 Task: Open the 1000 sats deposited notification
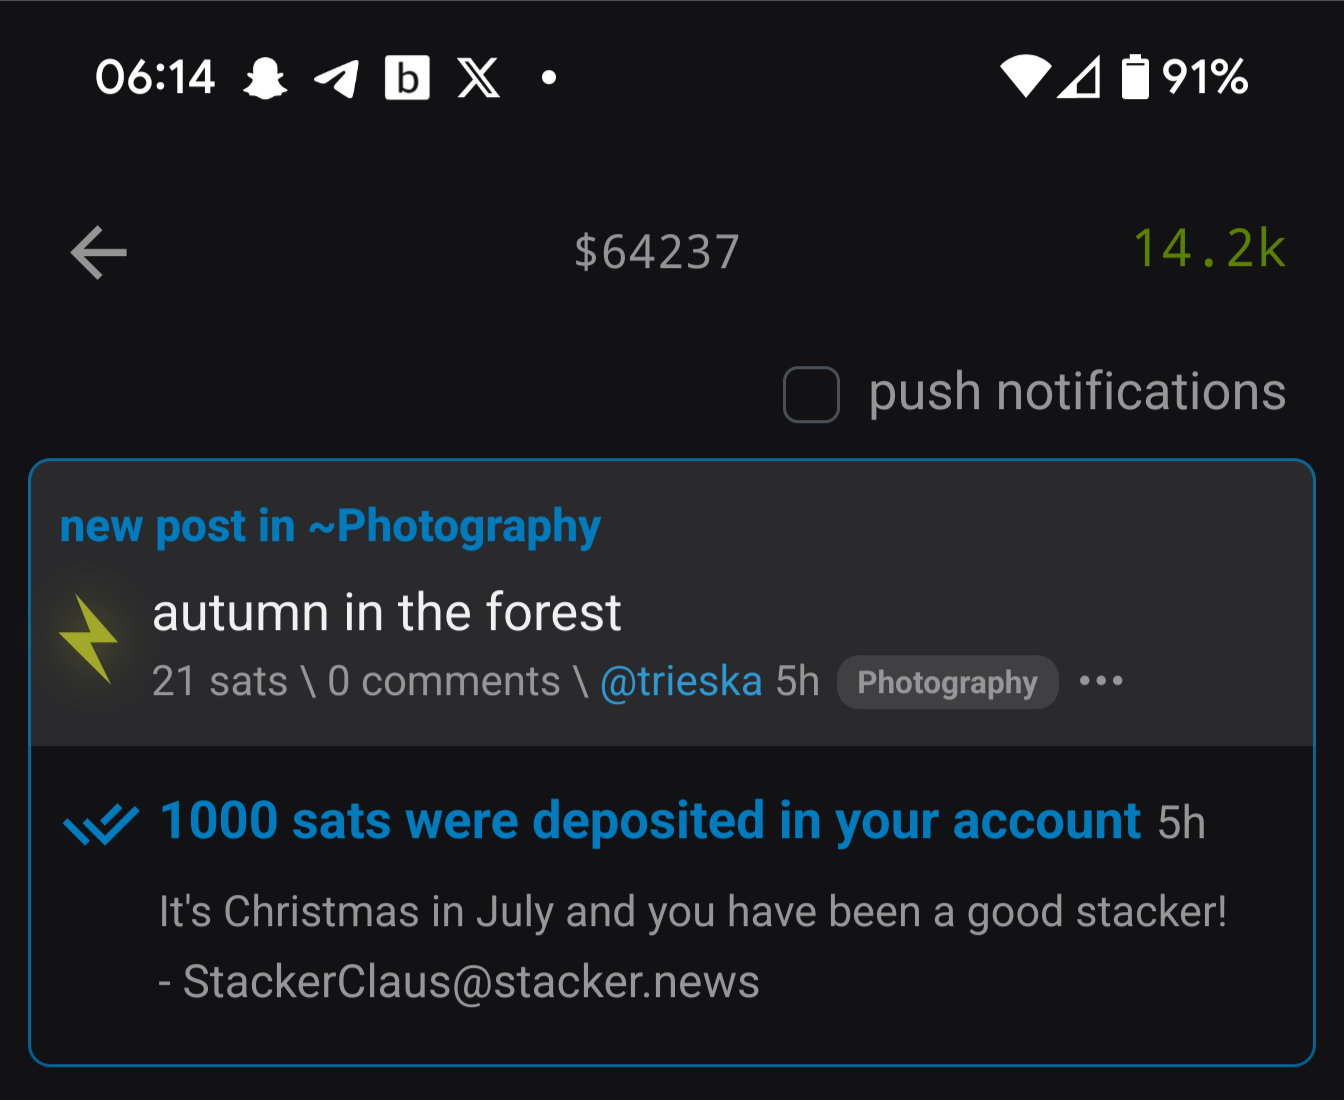650,821
